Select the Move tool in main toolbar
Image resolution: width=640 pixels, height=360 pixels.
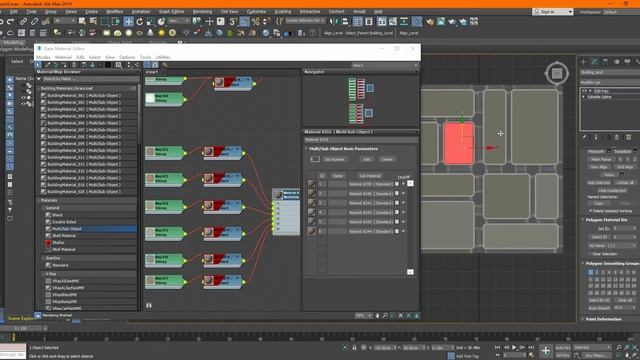pos(129,22)
